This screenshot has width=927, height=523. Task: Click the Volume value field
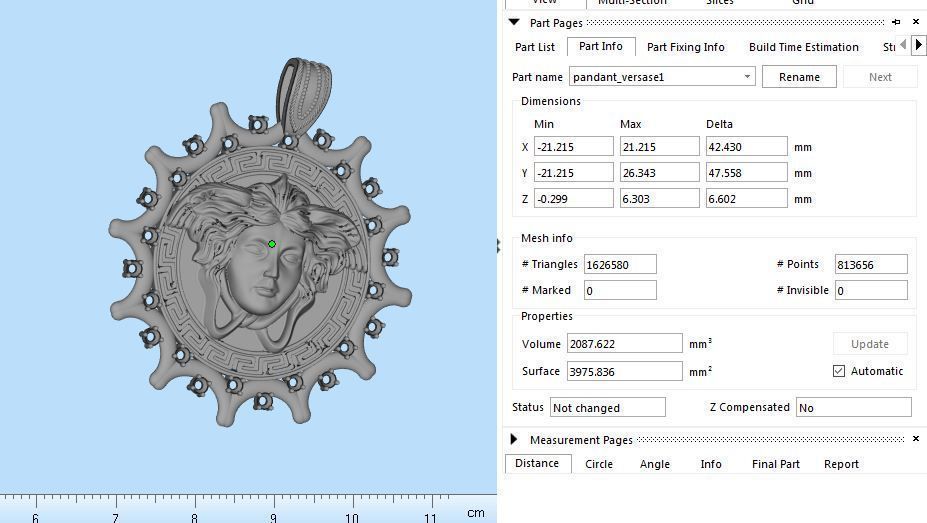pos(624,343)
